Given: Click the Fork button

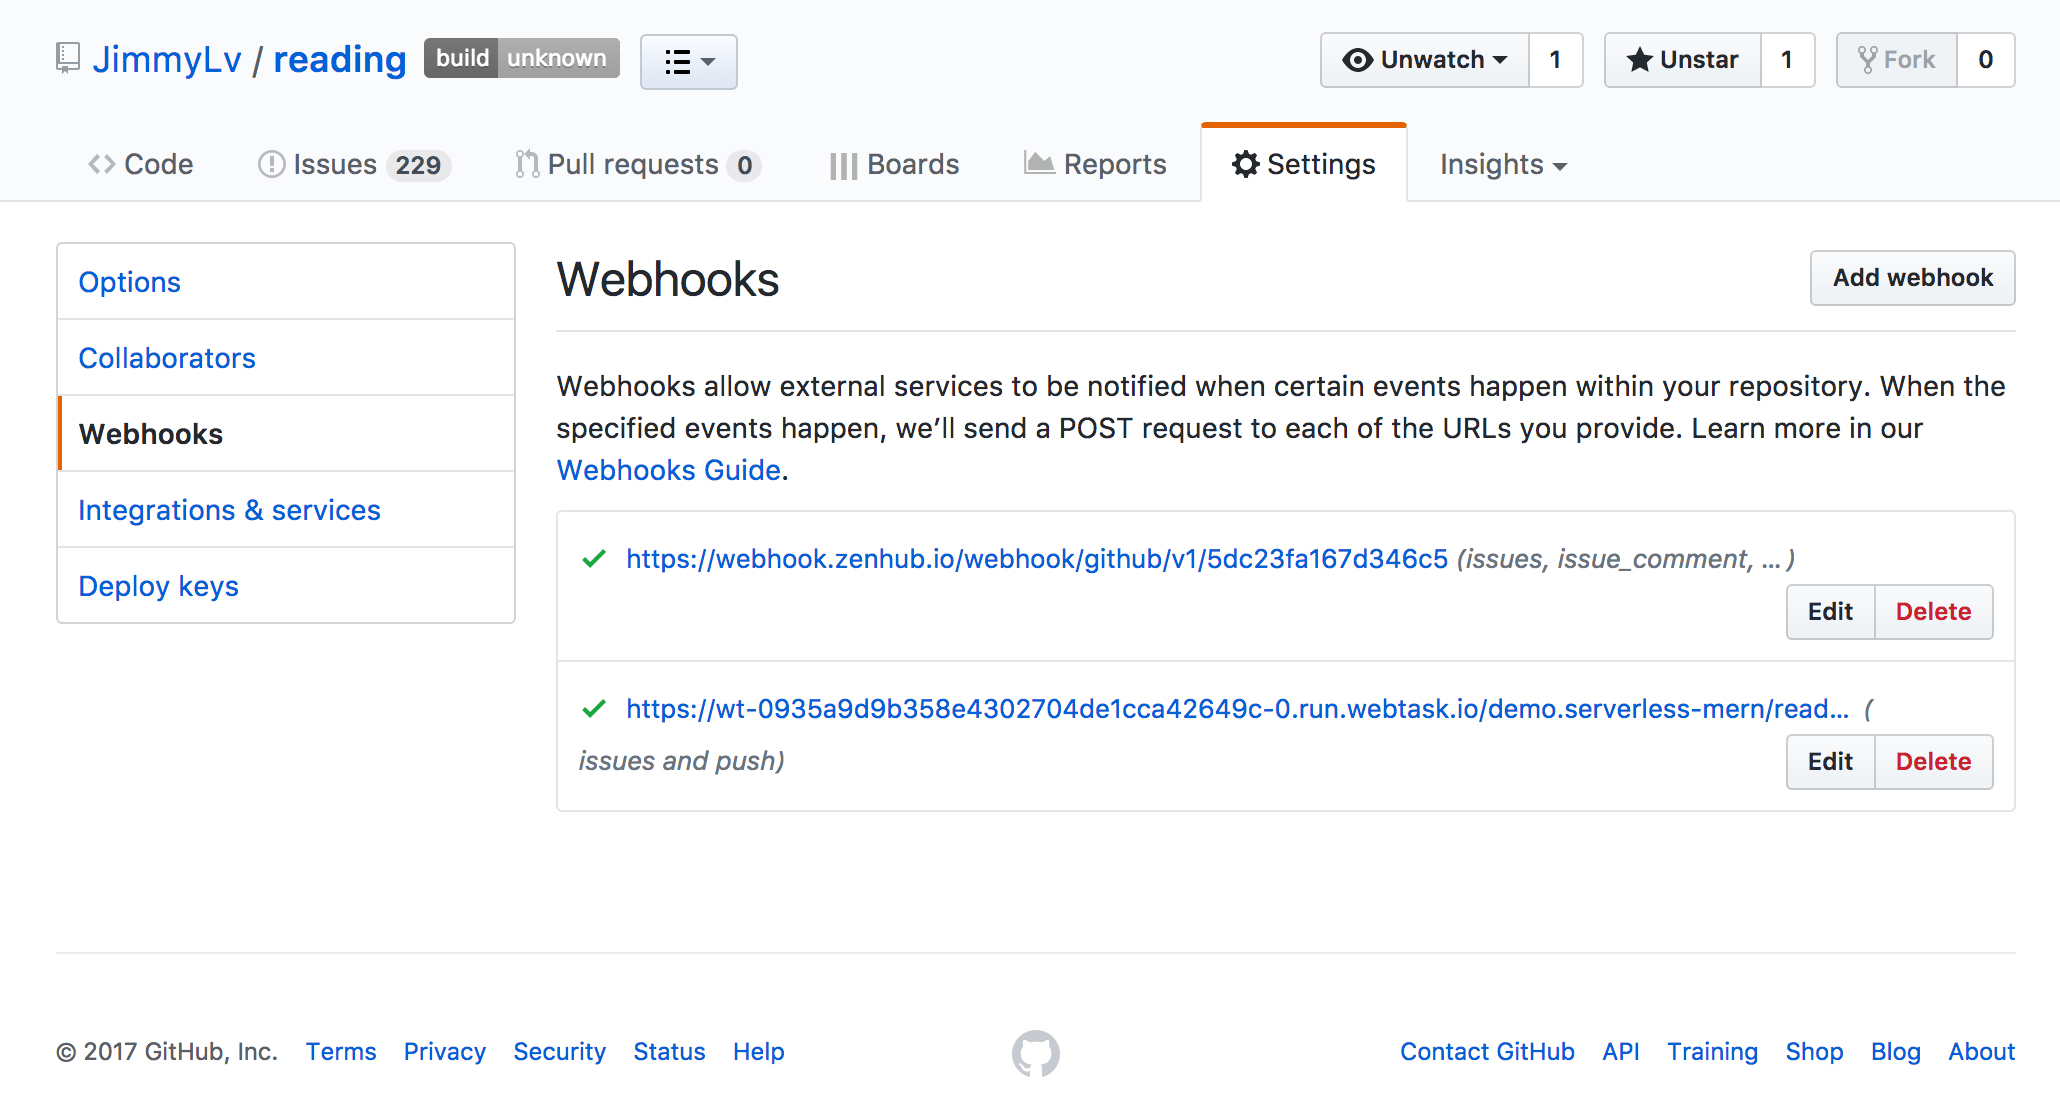Looking at the screenshot, I should coord(1896,60).
